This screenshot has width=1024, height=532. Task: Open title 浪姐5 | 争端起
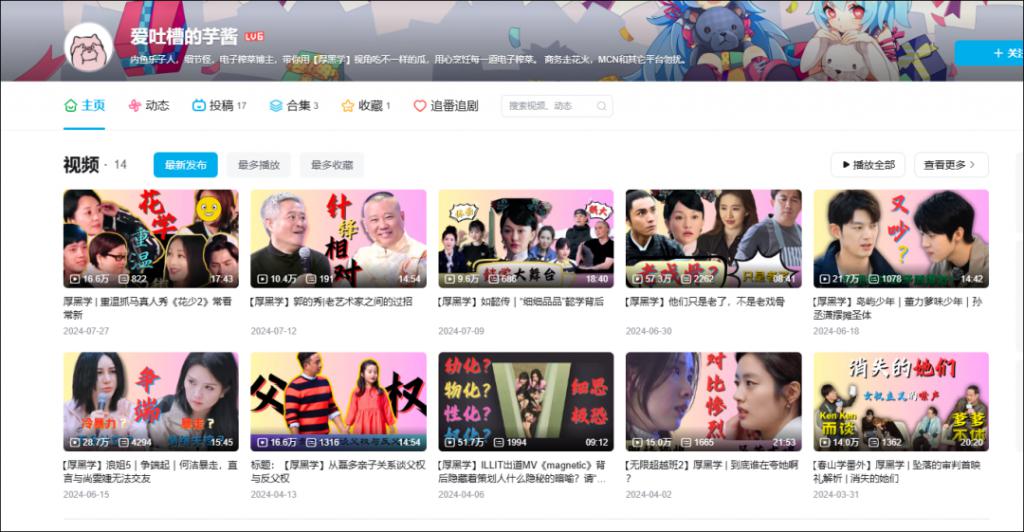151,471
